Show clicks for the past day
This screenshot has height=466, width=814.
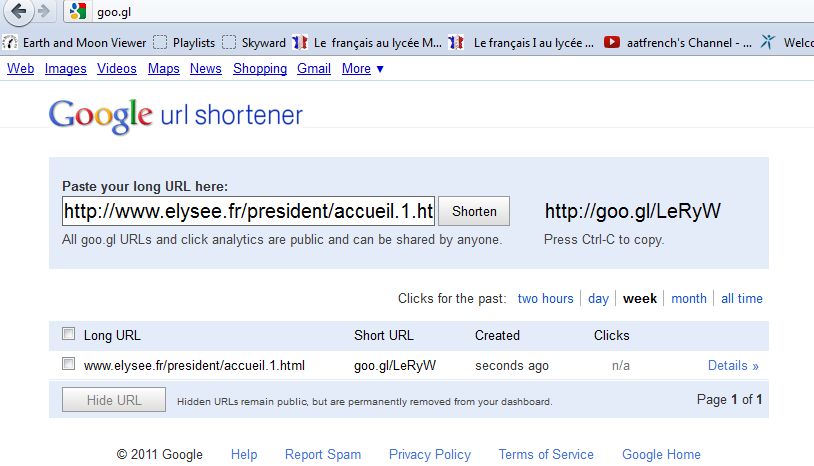[x=598, y=299]
